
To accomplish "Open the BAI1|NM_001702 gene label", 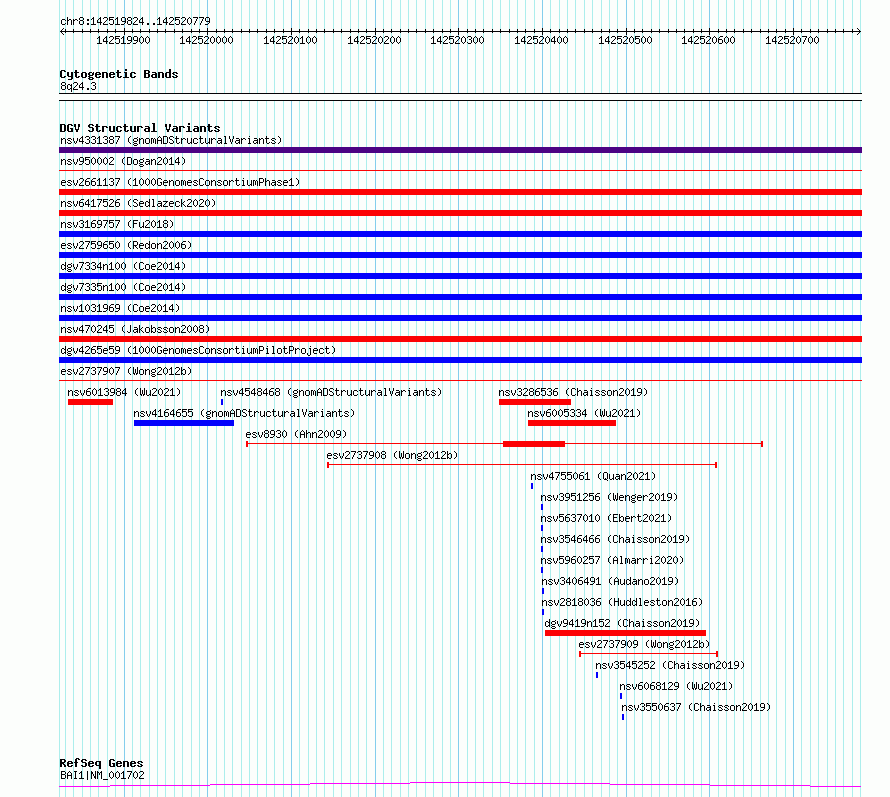I will pos(102,775).
